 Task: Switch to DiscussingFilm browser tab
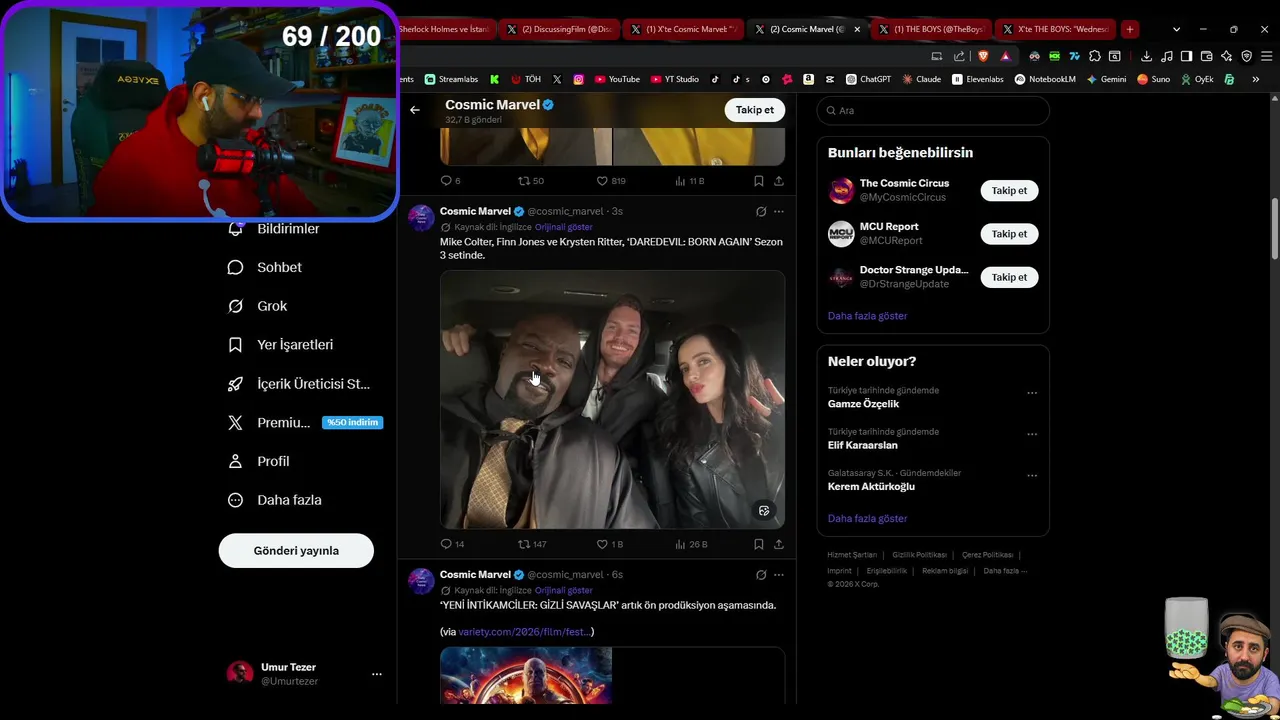coord(560,29)
